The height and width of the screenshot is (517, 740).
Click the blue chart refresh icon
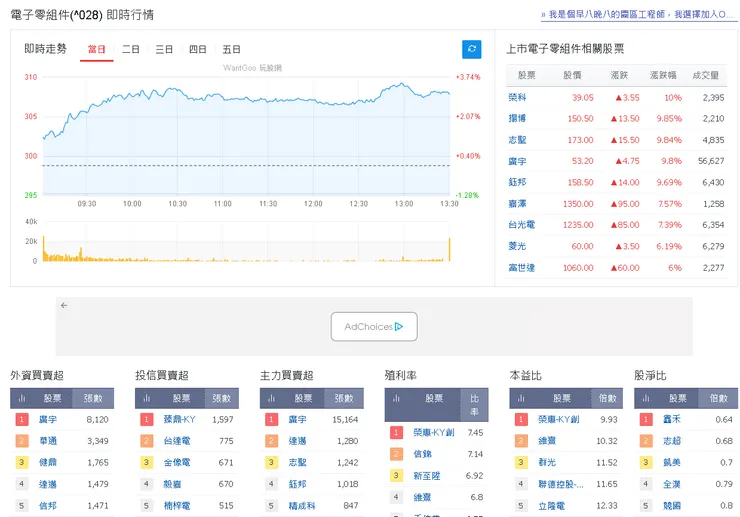click(472, 49)
